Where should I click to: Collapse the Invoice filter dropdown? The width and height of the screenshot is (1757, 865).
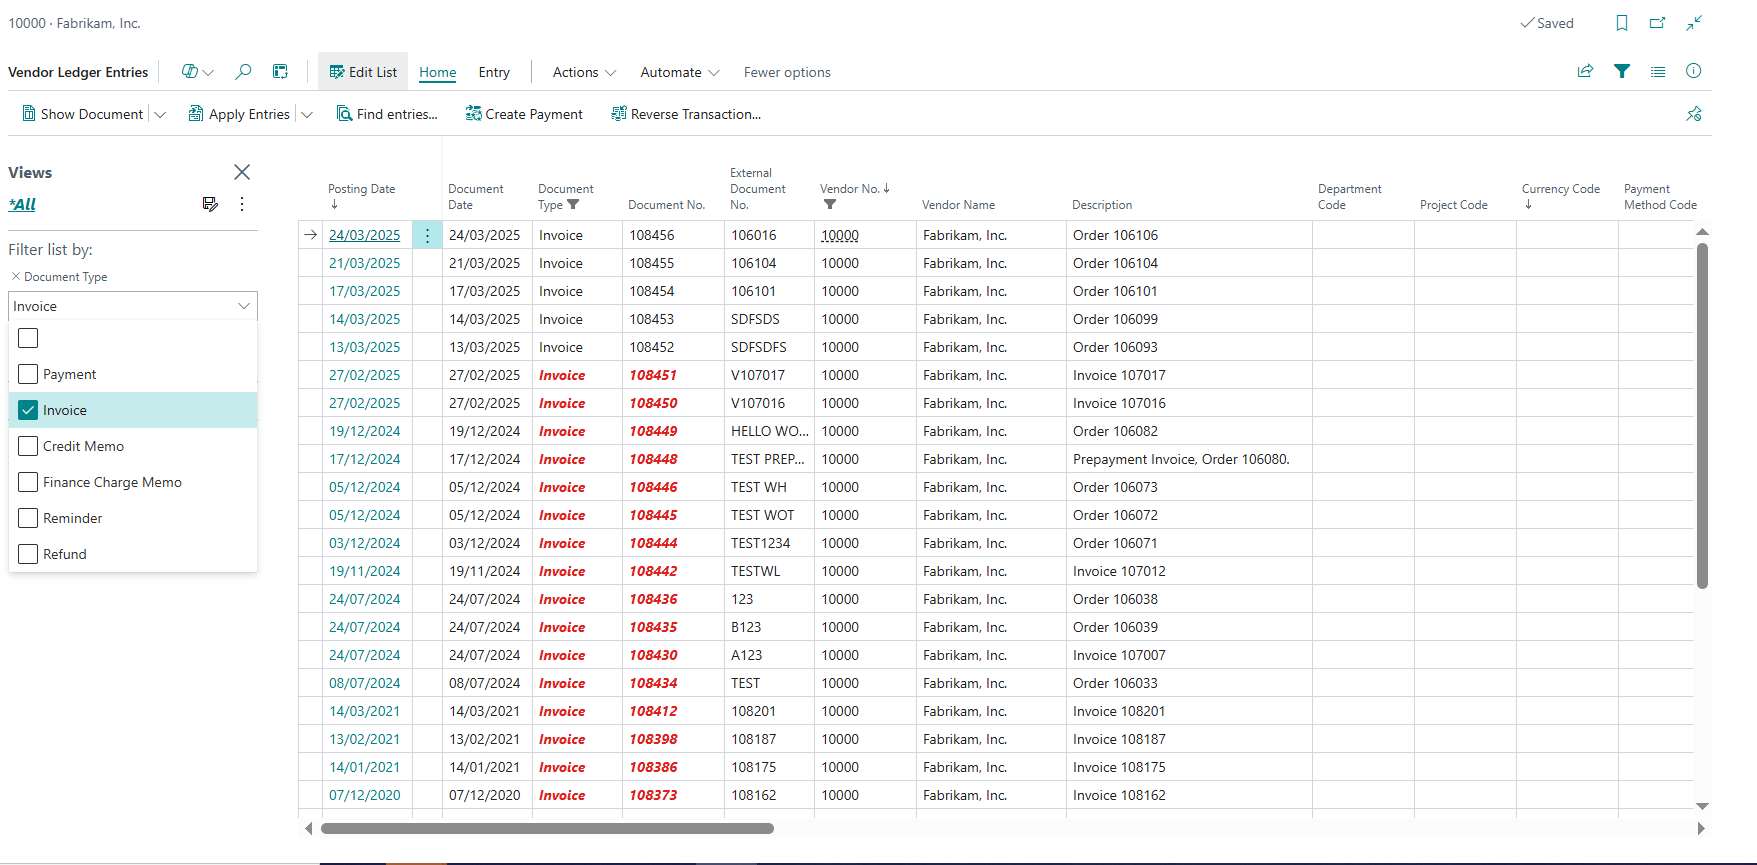click(x=244, y=306)
